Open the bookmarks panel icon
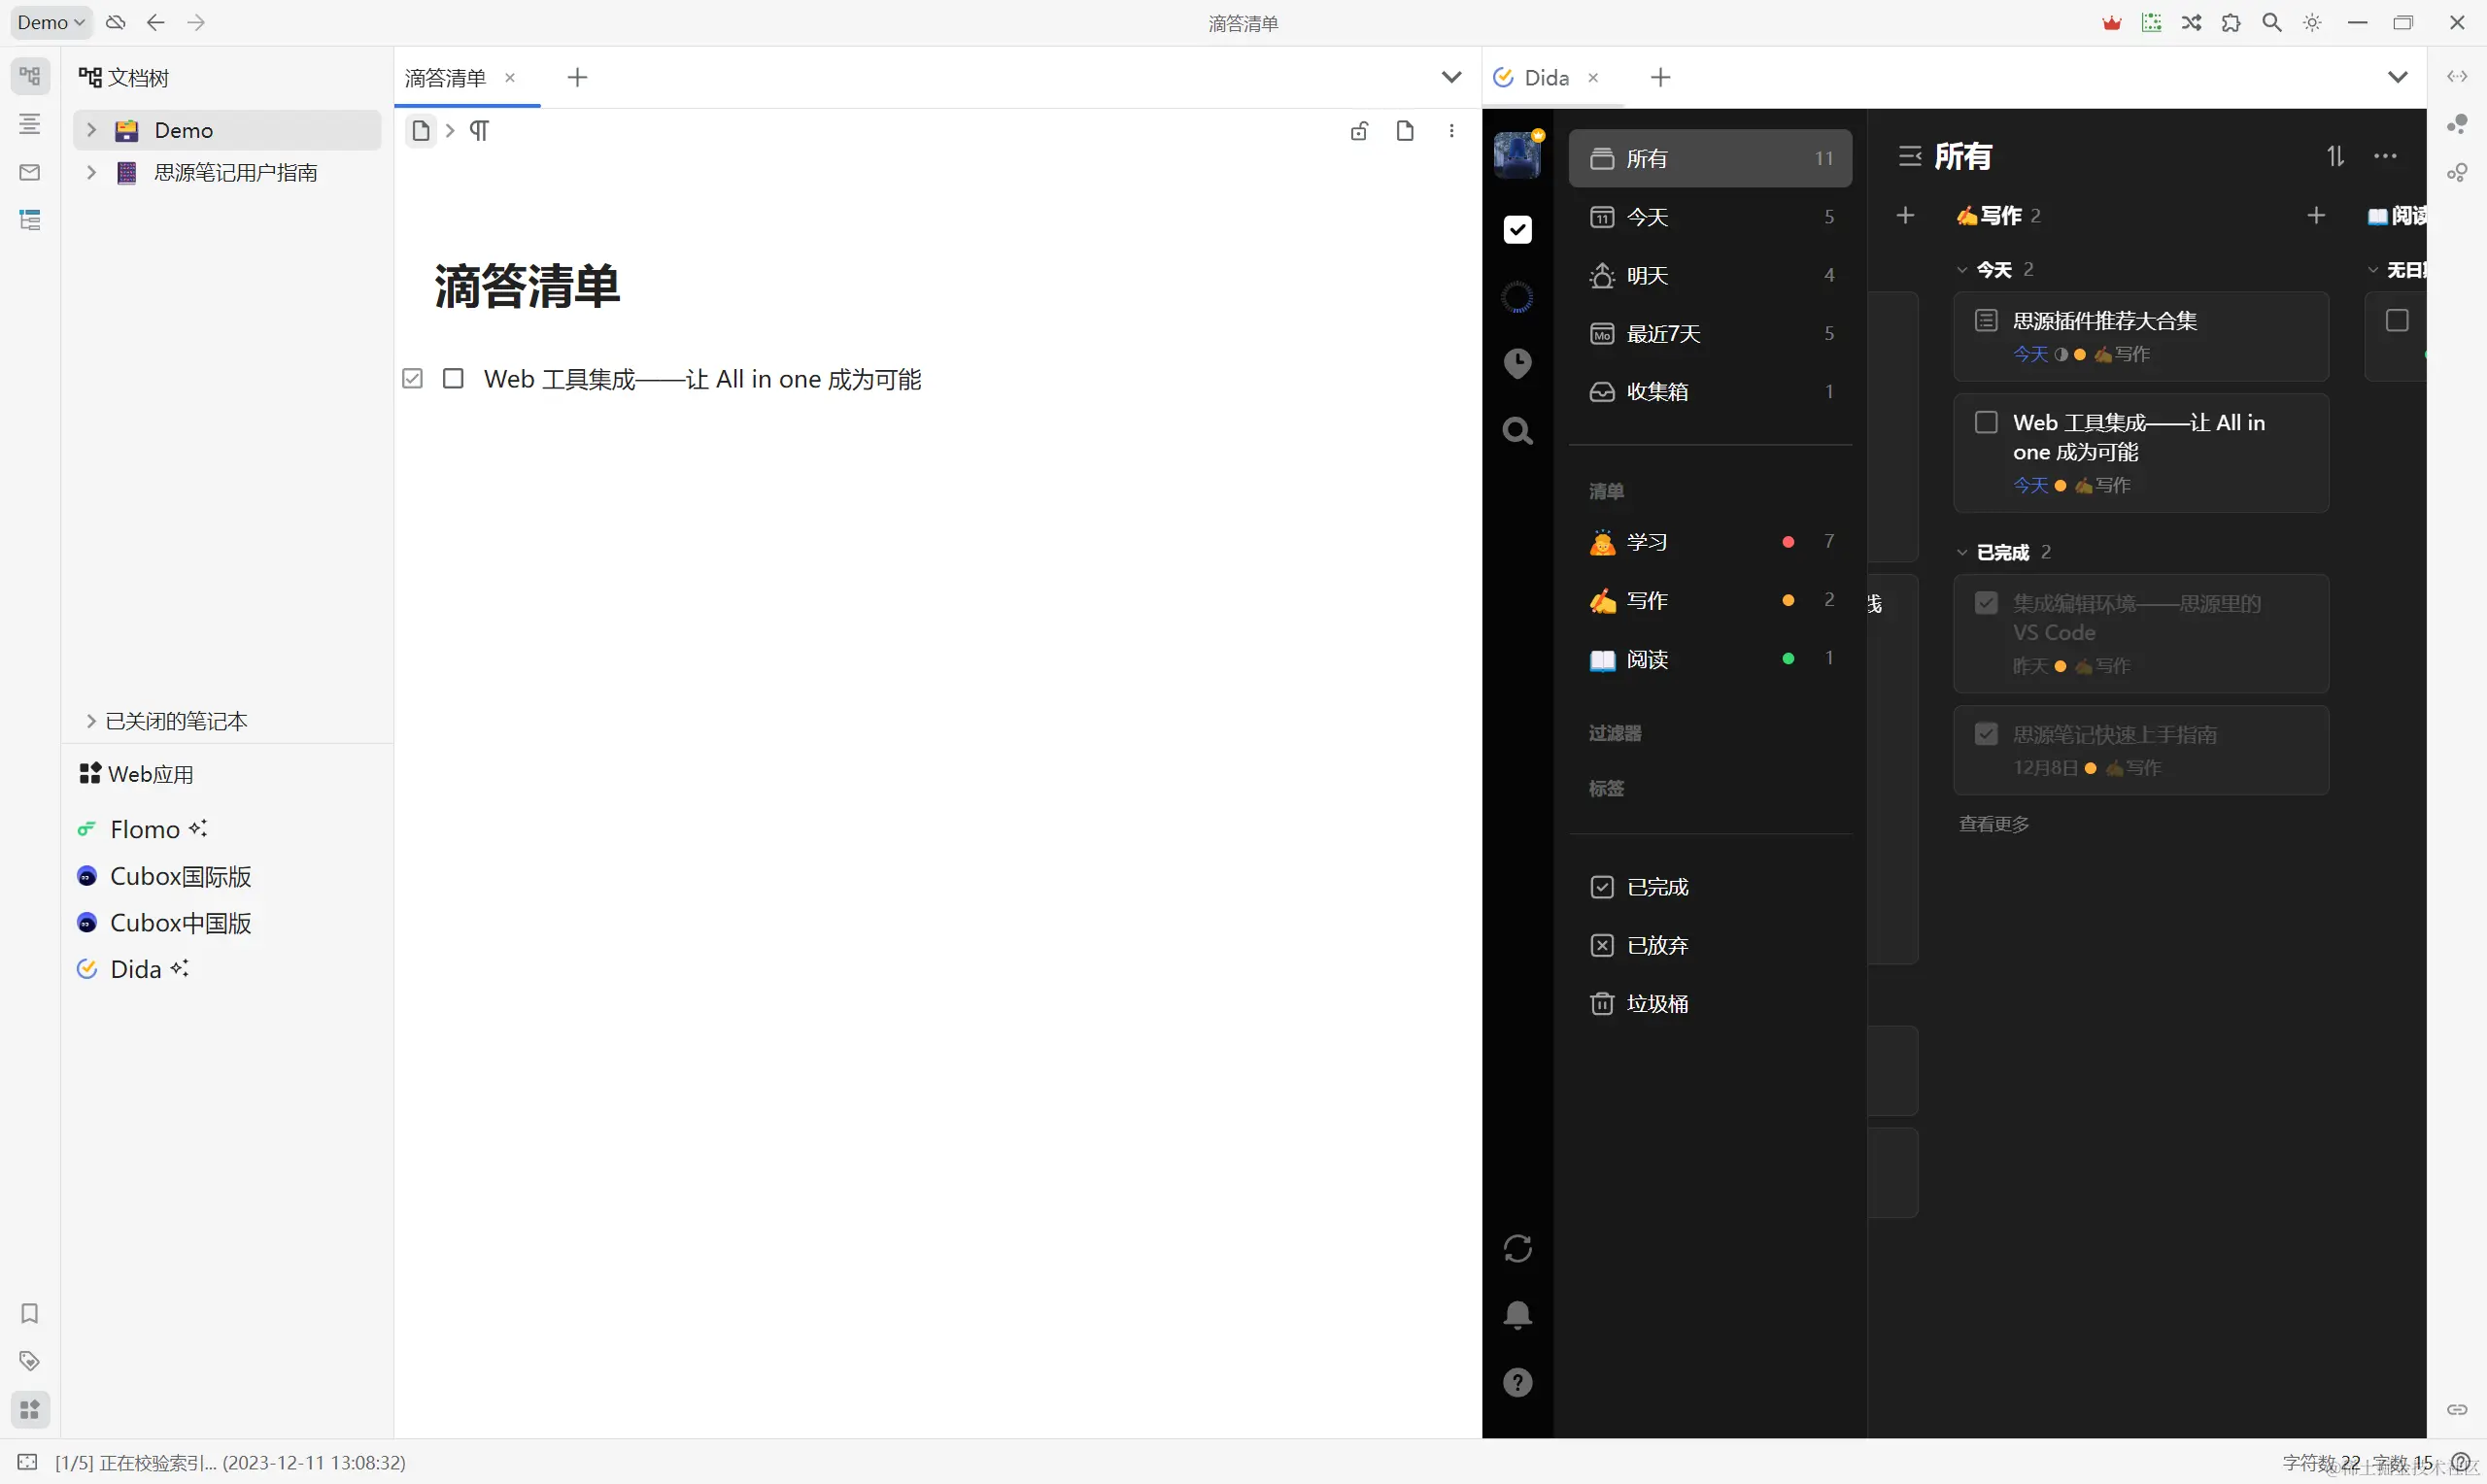 [29, 1313]
